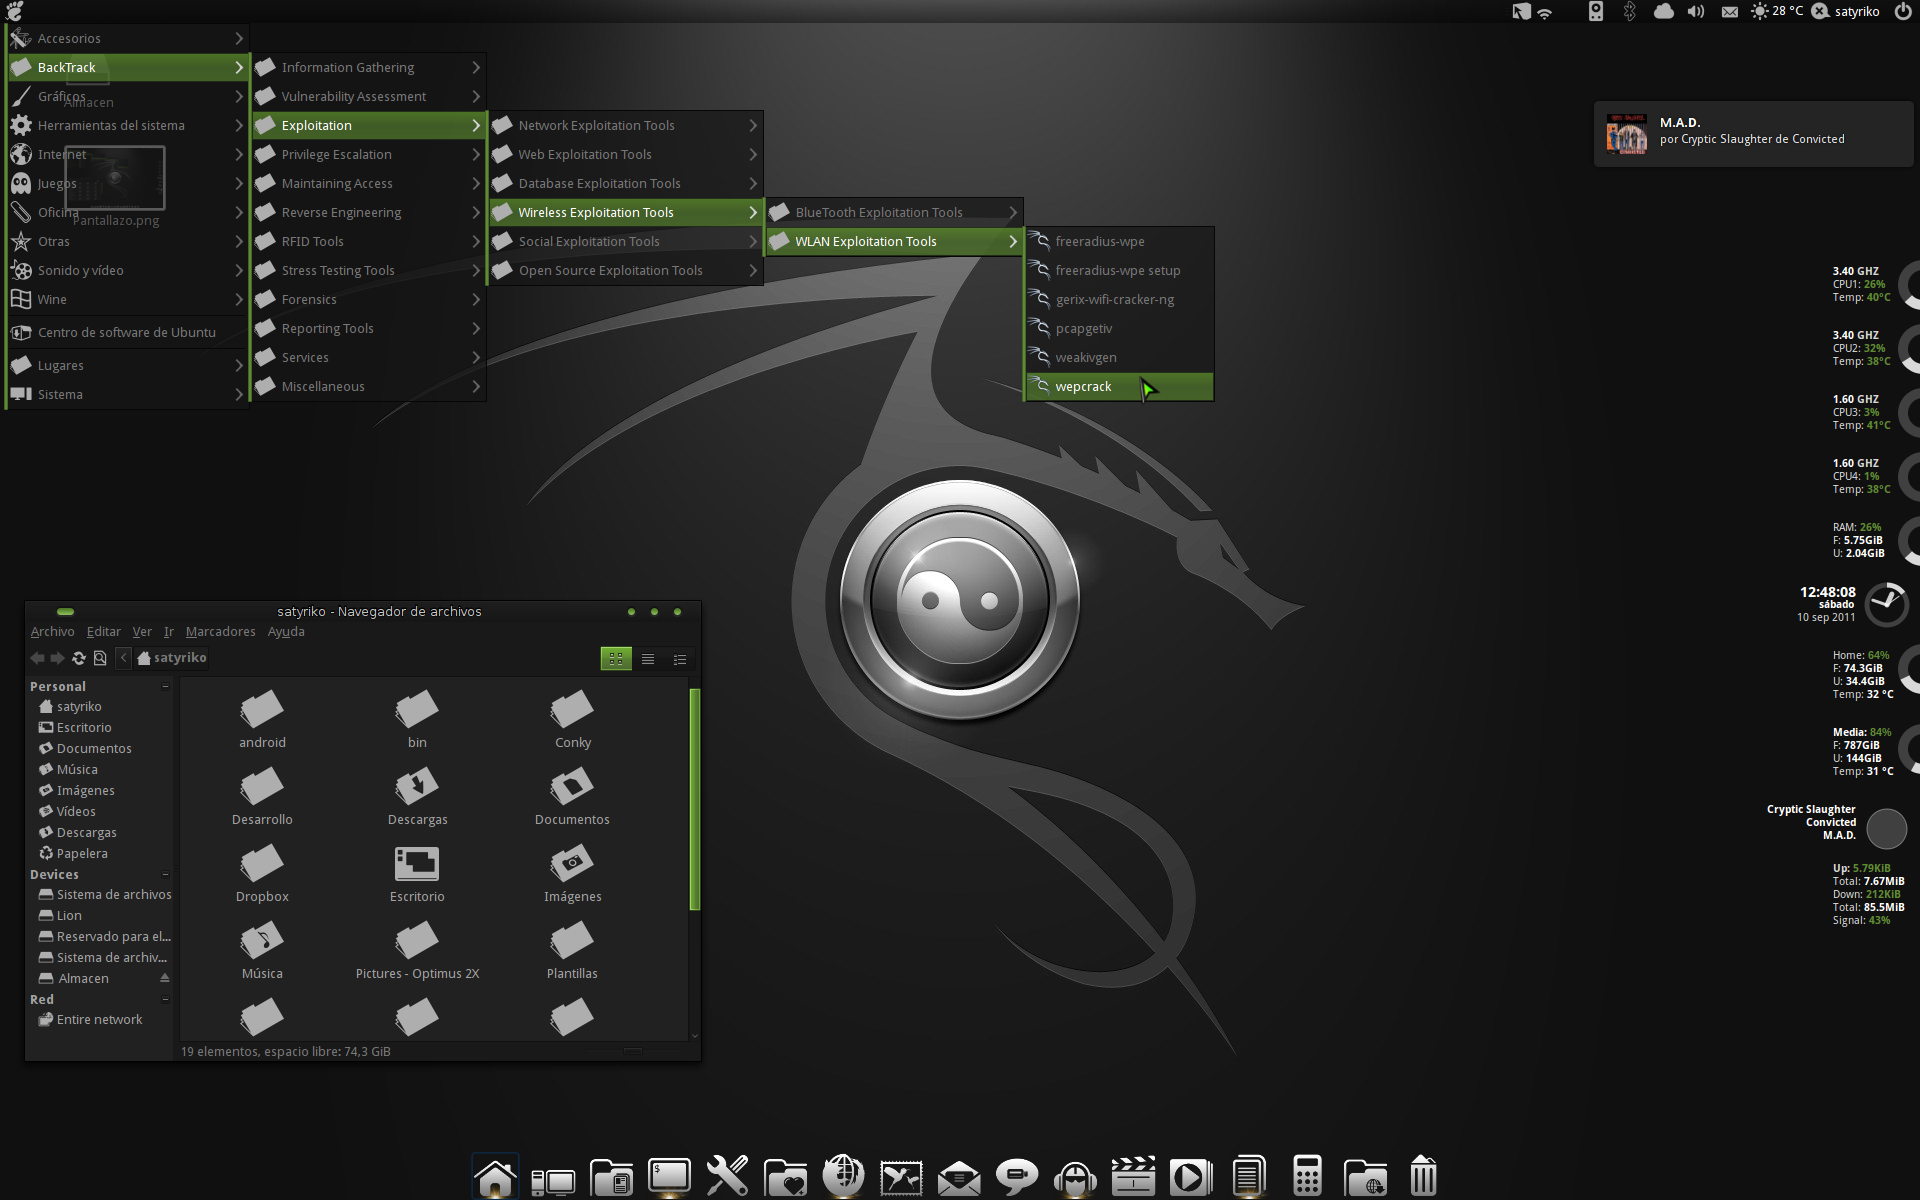Collapse the Red sidebar section
The width and height of the screenshot is (1920, 1200).
click(165, 999)
